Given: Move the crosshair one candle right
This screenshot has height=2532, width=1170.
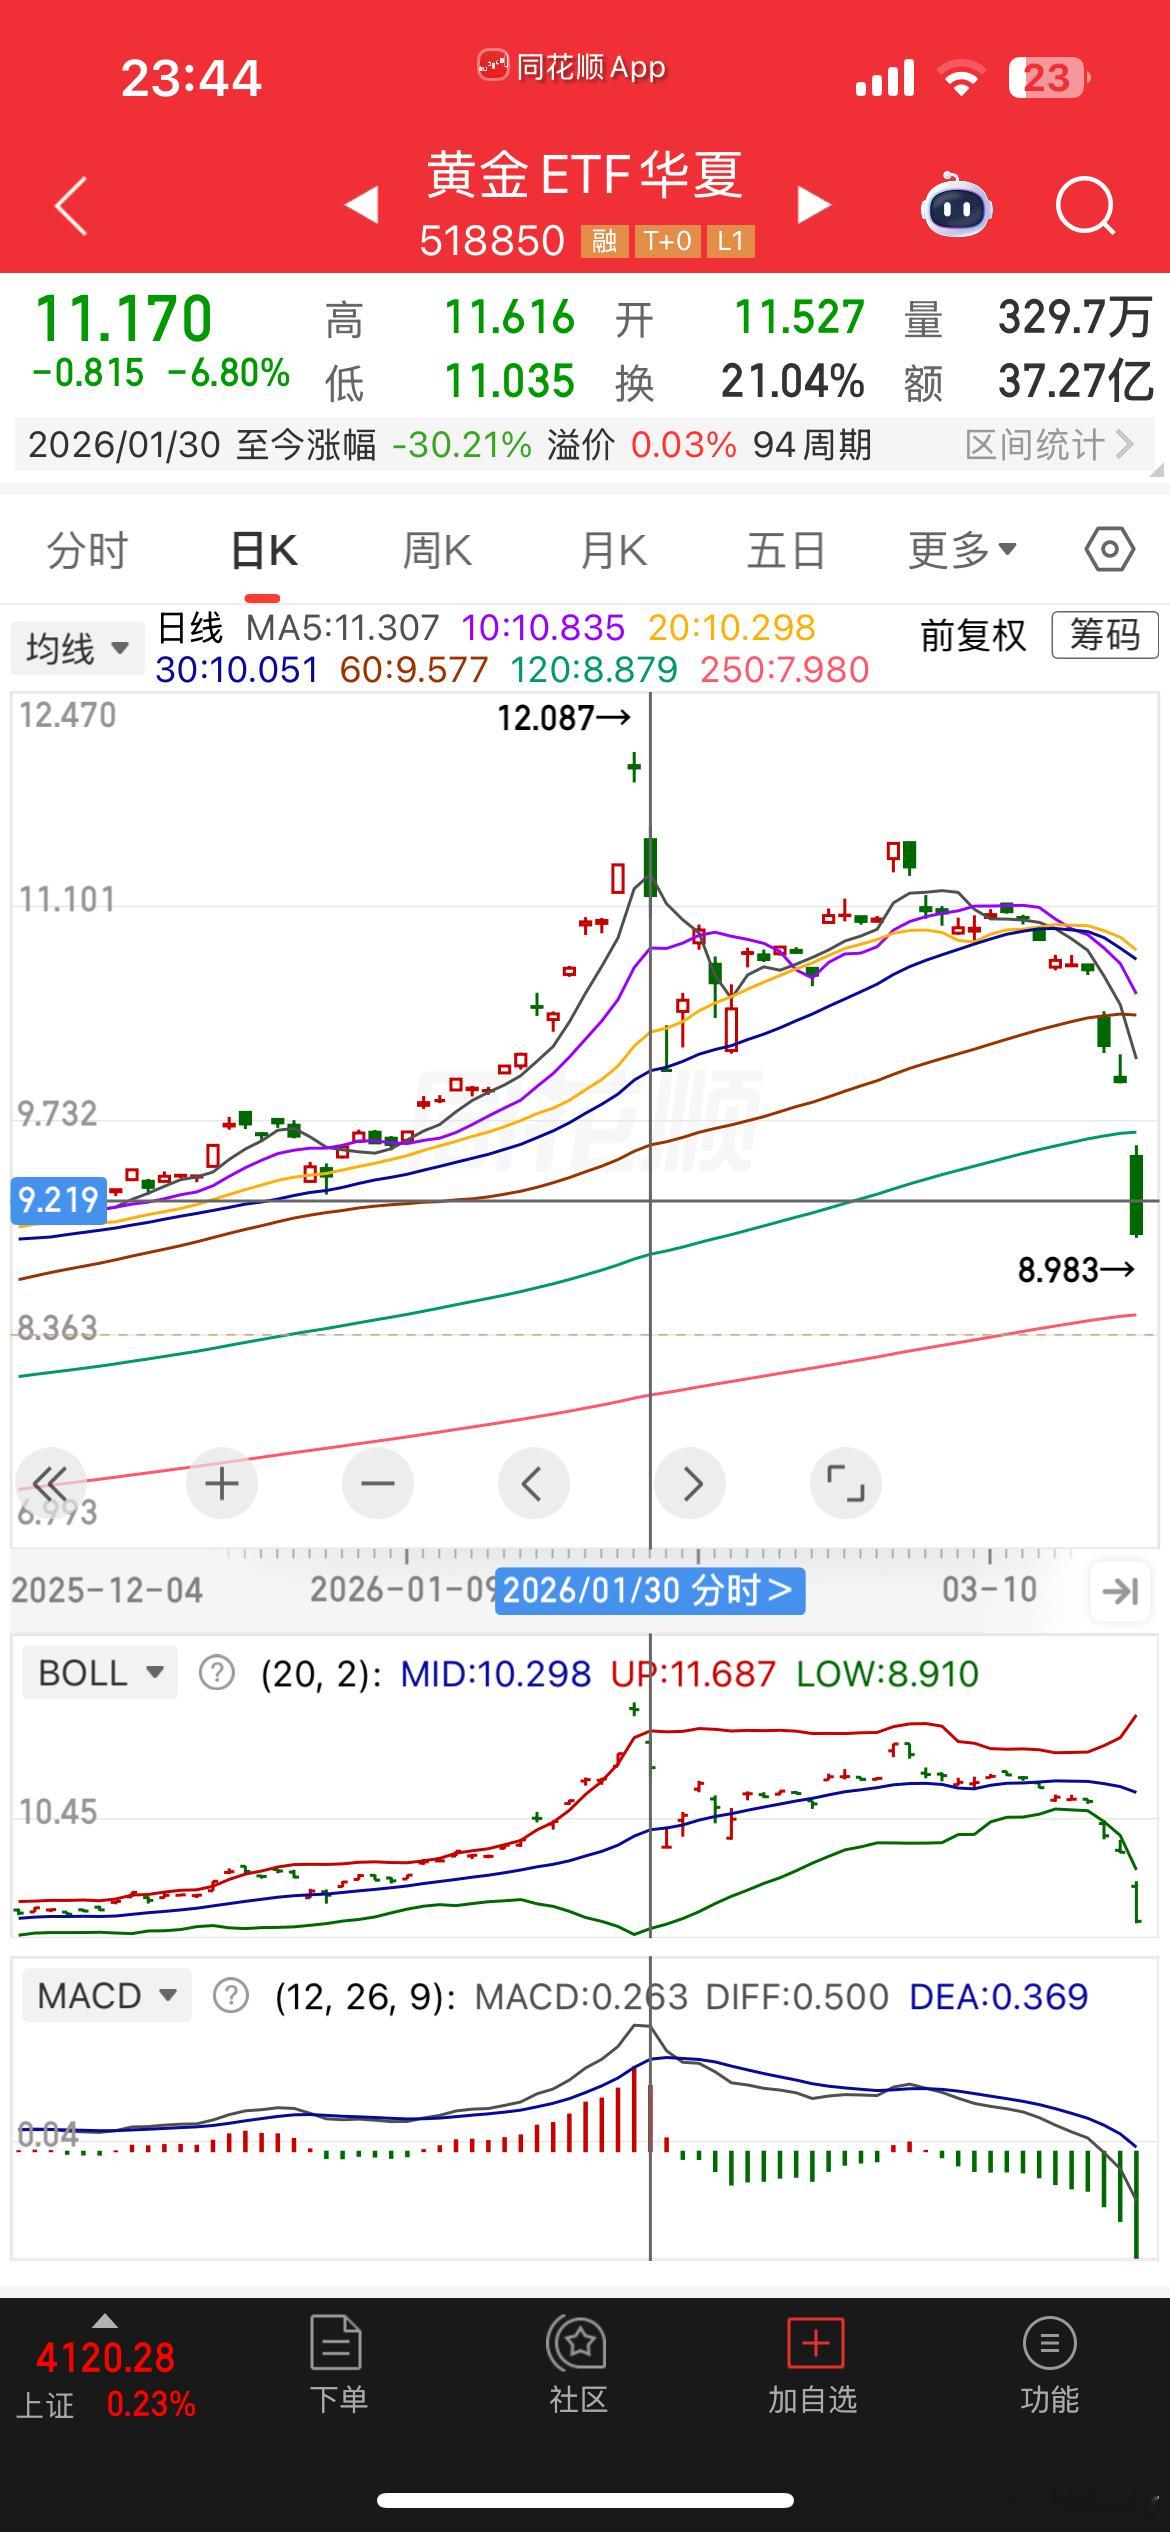Looking at the screenshot, I should point(690,1483).
